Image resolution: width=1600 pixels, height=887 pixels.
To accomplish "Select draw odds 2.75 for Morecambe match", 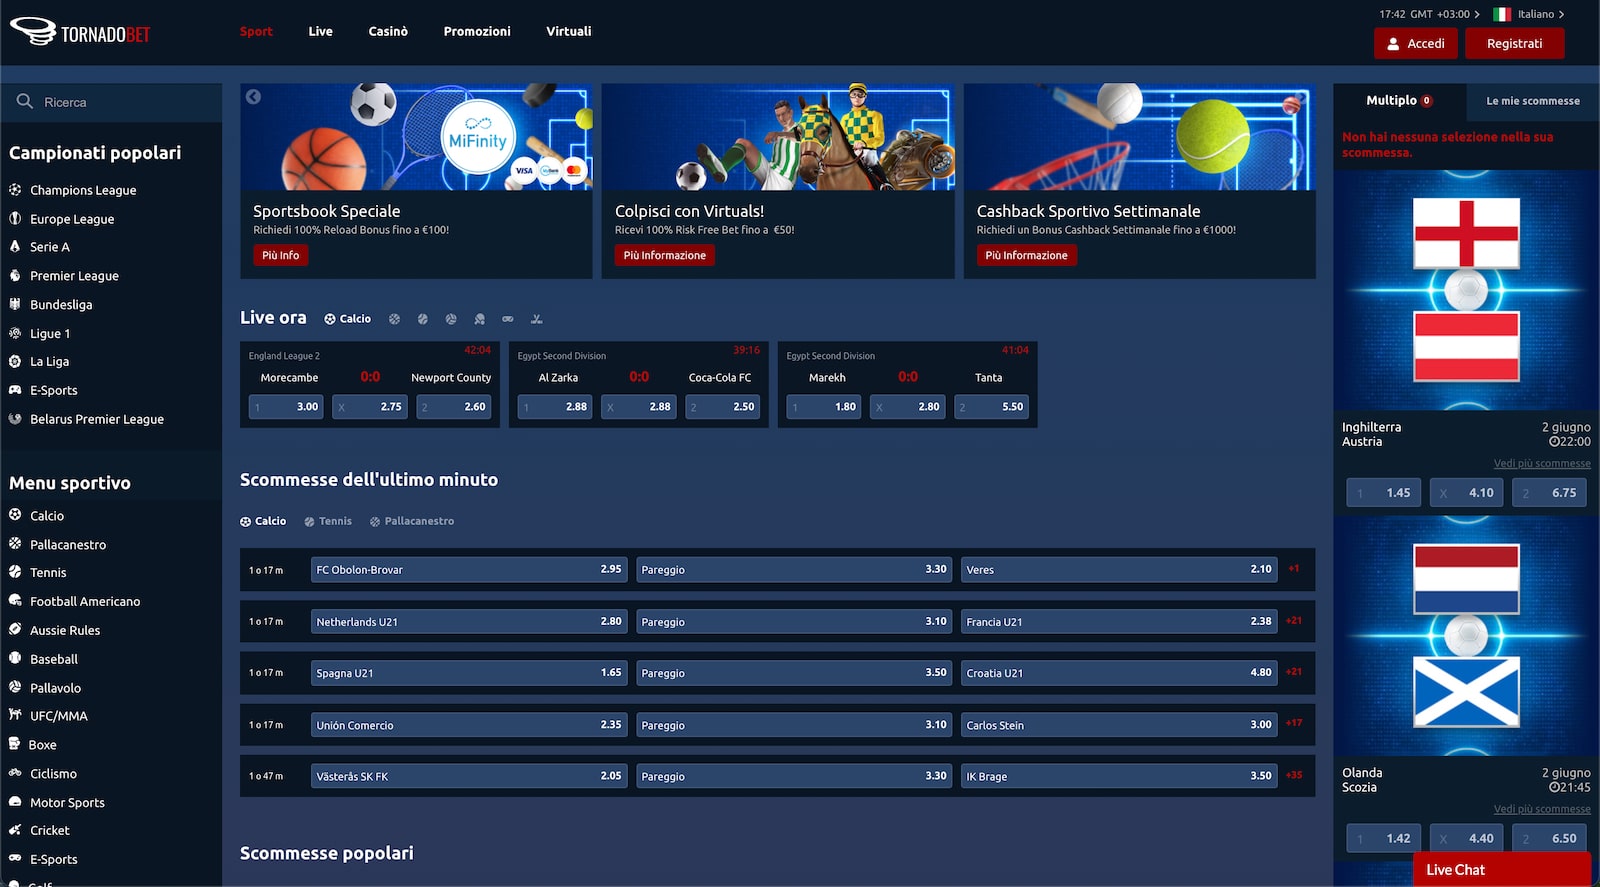I will (x=370, y=407).
